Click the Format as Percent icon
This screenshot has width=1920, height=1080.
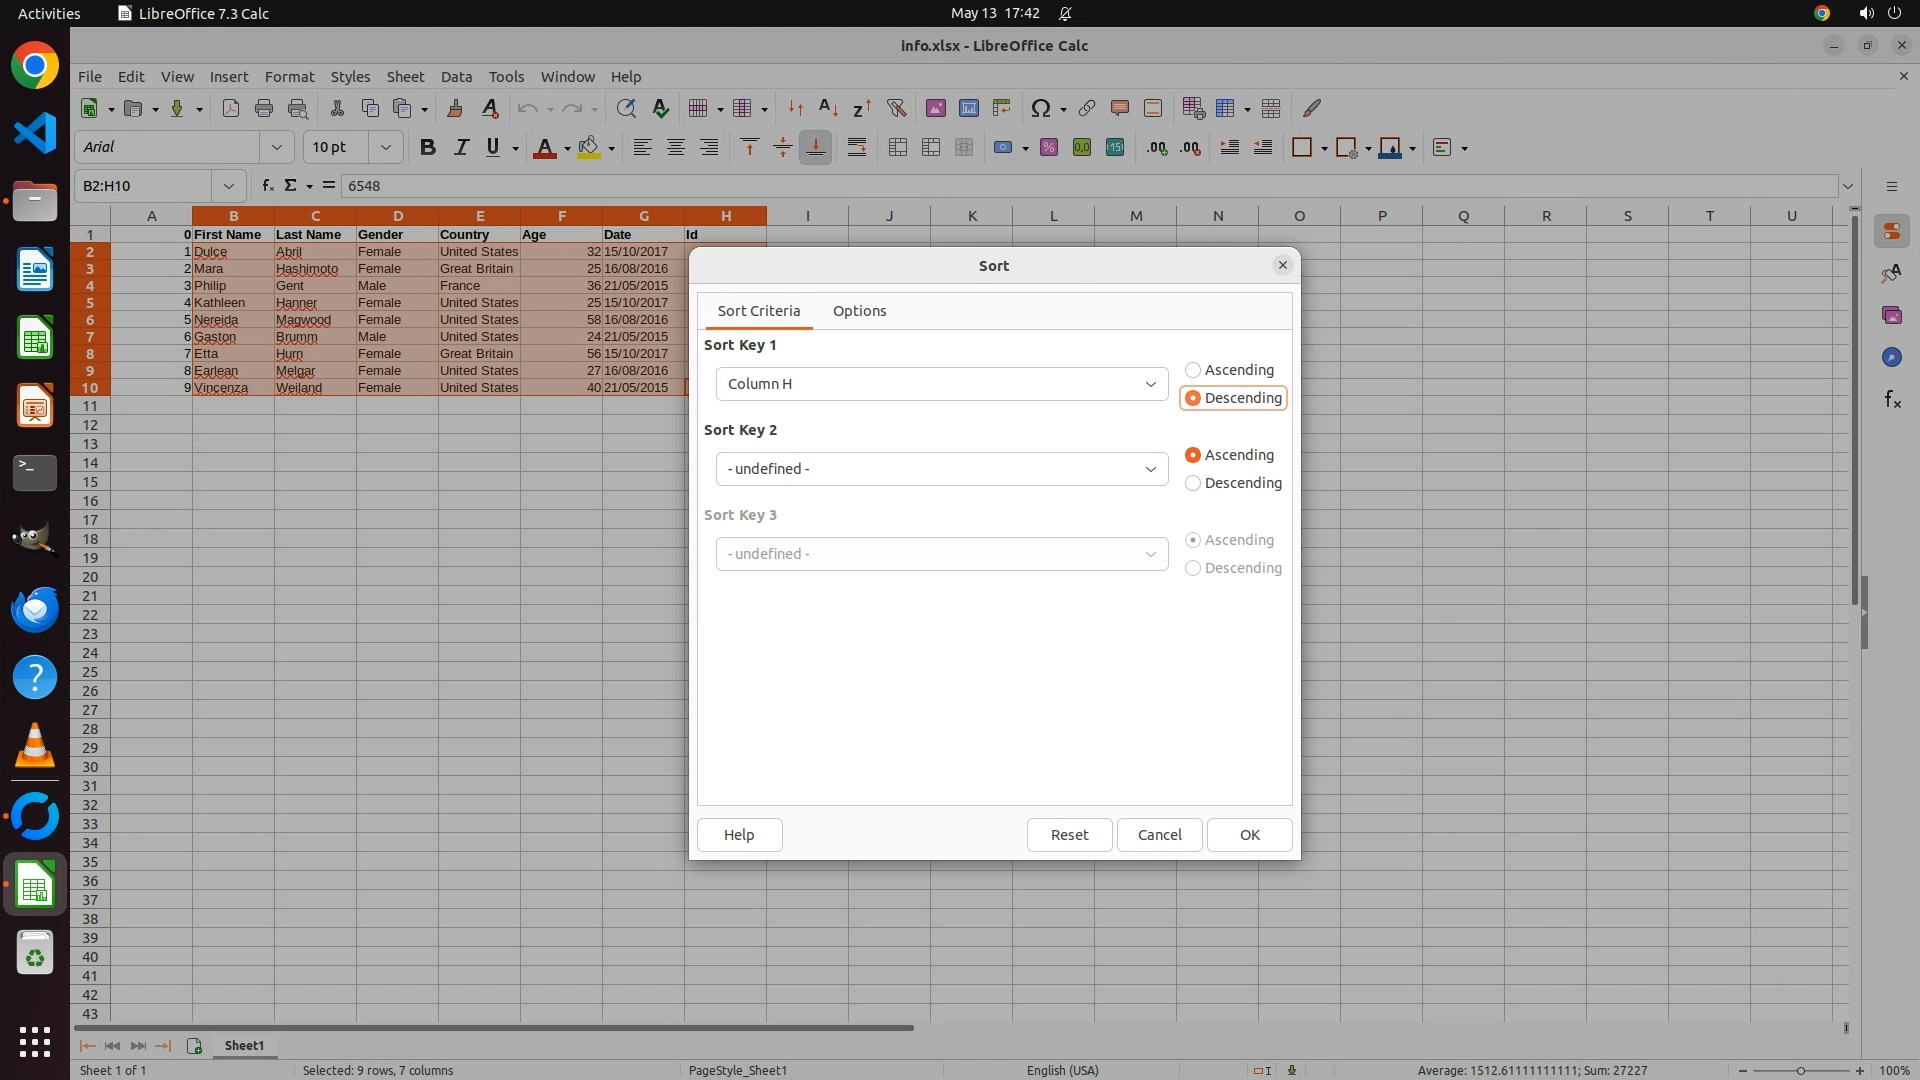[x=1049, y=147]
